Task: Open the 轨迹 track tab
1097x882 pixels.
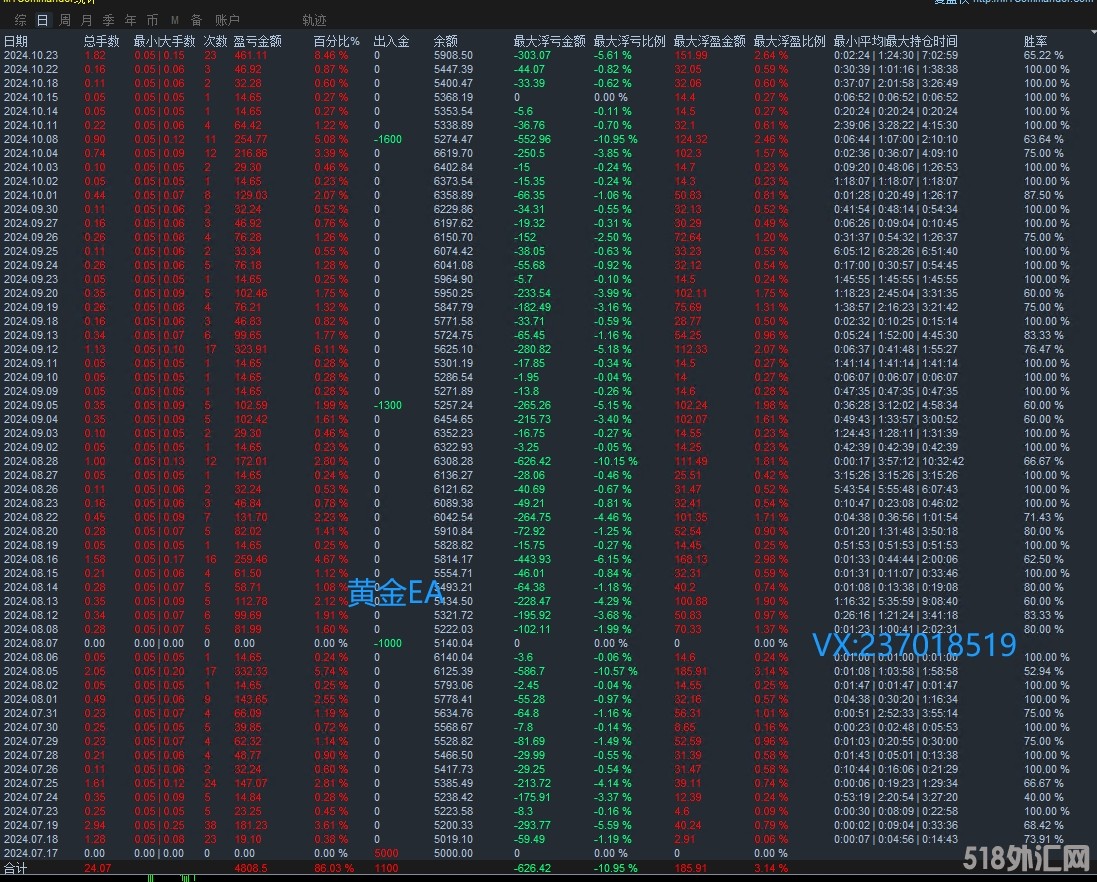Action: (x=314, y=20)
